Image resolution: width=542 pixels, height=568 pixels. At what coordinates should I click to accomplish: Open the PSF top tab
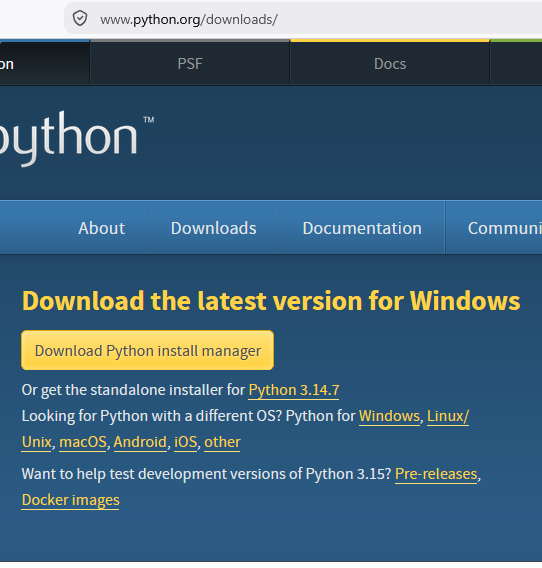[x=190, y=64]
